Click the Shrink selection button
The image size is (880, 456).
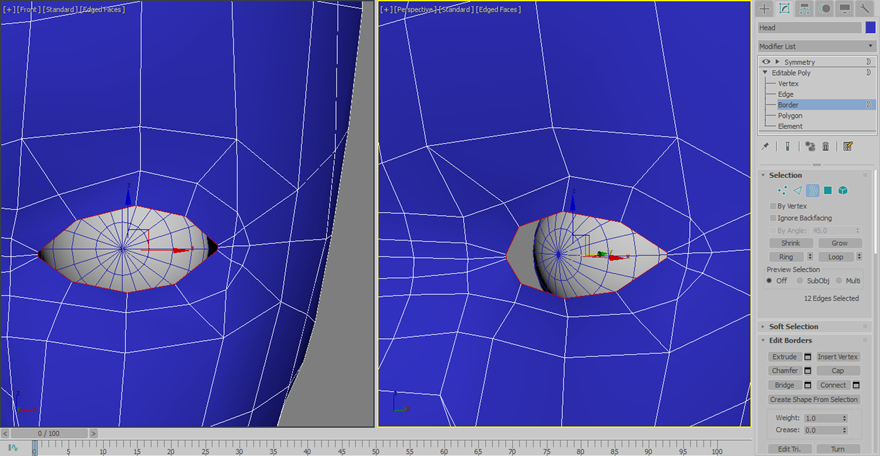pyautogui.click(x=790, y=243)
